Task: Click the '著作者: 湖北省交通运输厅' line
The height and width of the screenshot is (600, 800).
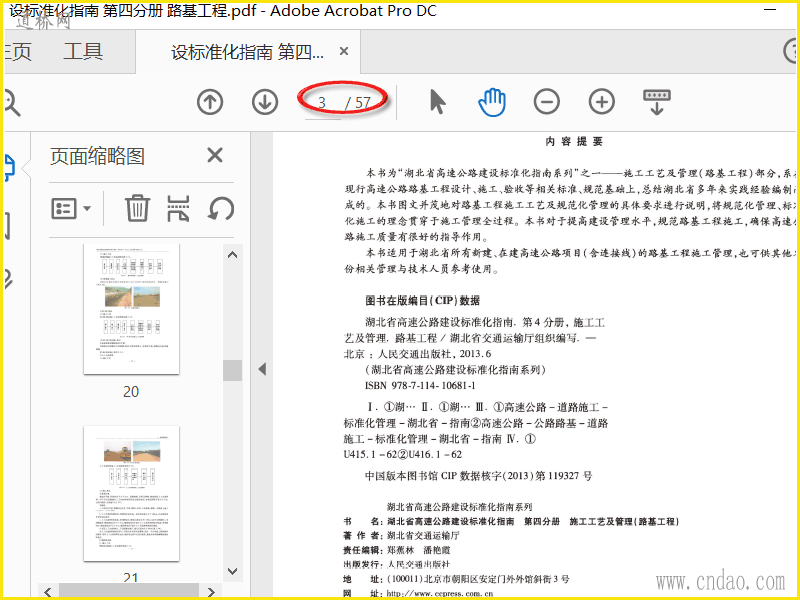Action: (x=402, y=536)
